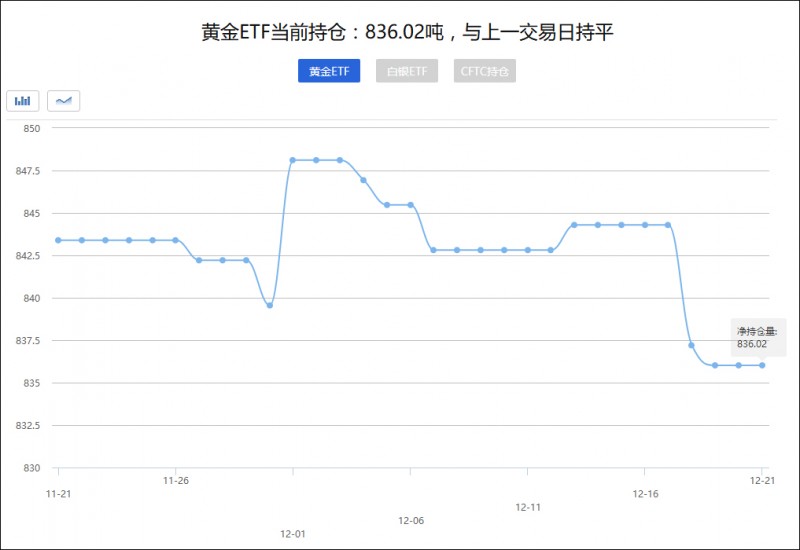Click the 850 y-axis label
The image size is (800, 550).
(x=32, y=129)
